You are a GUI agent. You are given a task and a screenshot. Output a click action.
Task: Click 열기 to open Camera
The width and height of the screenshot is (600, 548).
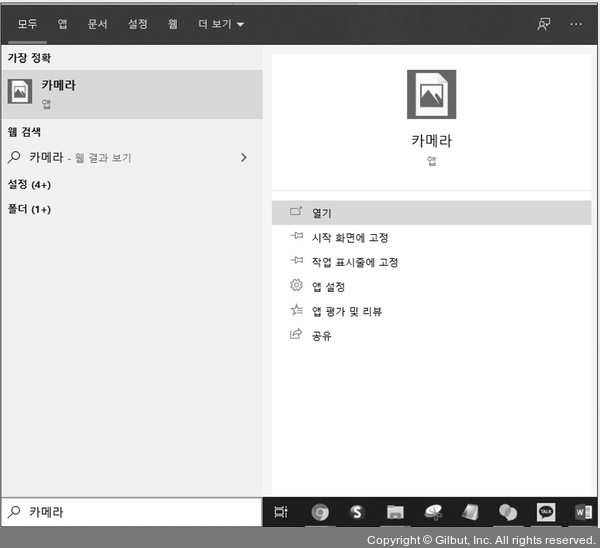(x=321, y=213)
